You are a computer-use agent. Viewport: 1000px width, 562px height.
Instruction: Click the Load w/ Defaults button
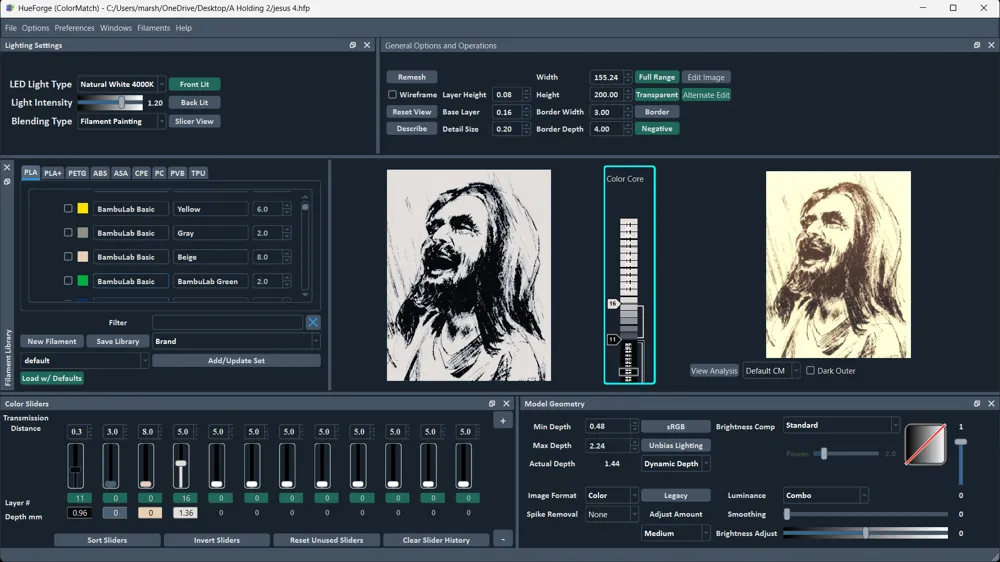52,378
